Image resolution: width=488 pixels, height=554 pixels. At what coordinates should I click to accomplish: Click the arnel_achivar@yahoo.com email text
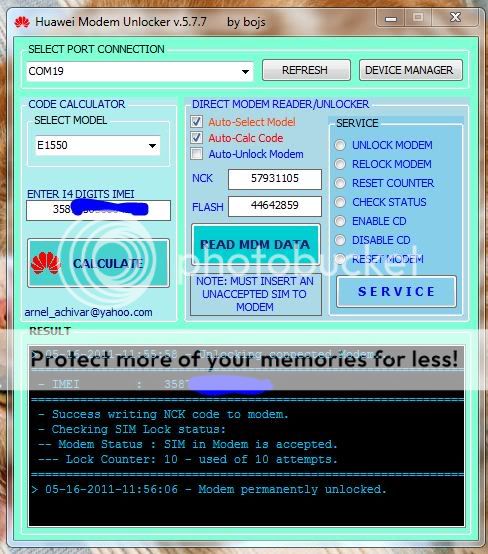88,312
